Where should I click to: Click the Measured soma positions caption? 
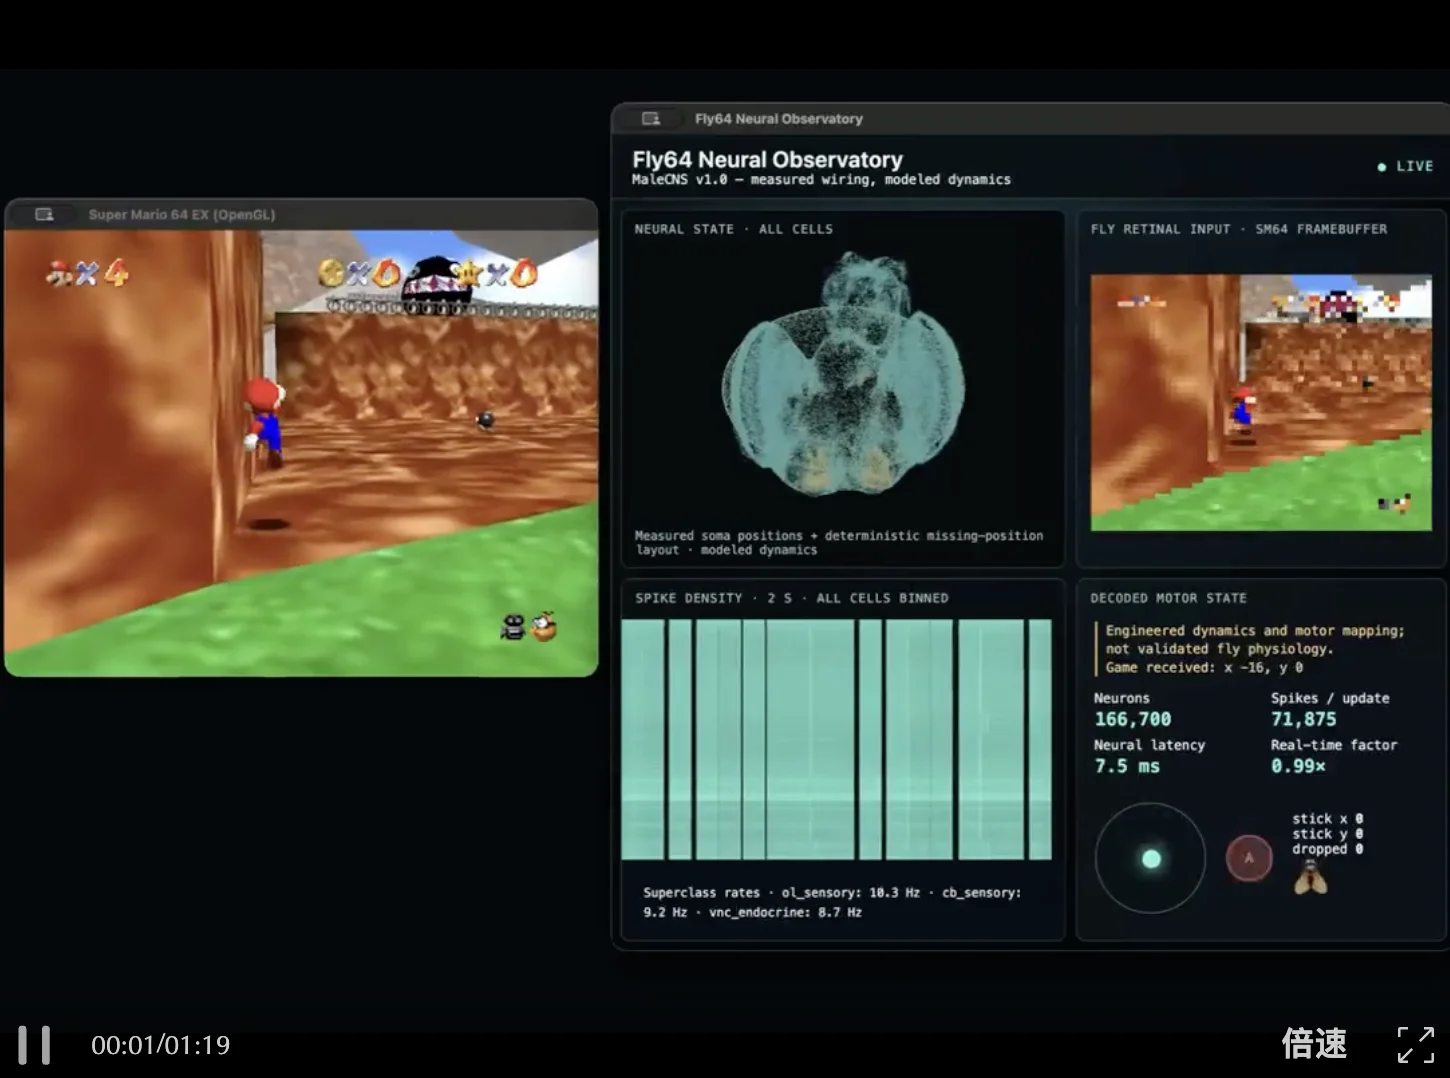coord(839,543)
